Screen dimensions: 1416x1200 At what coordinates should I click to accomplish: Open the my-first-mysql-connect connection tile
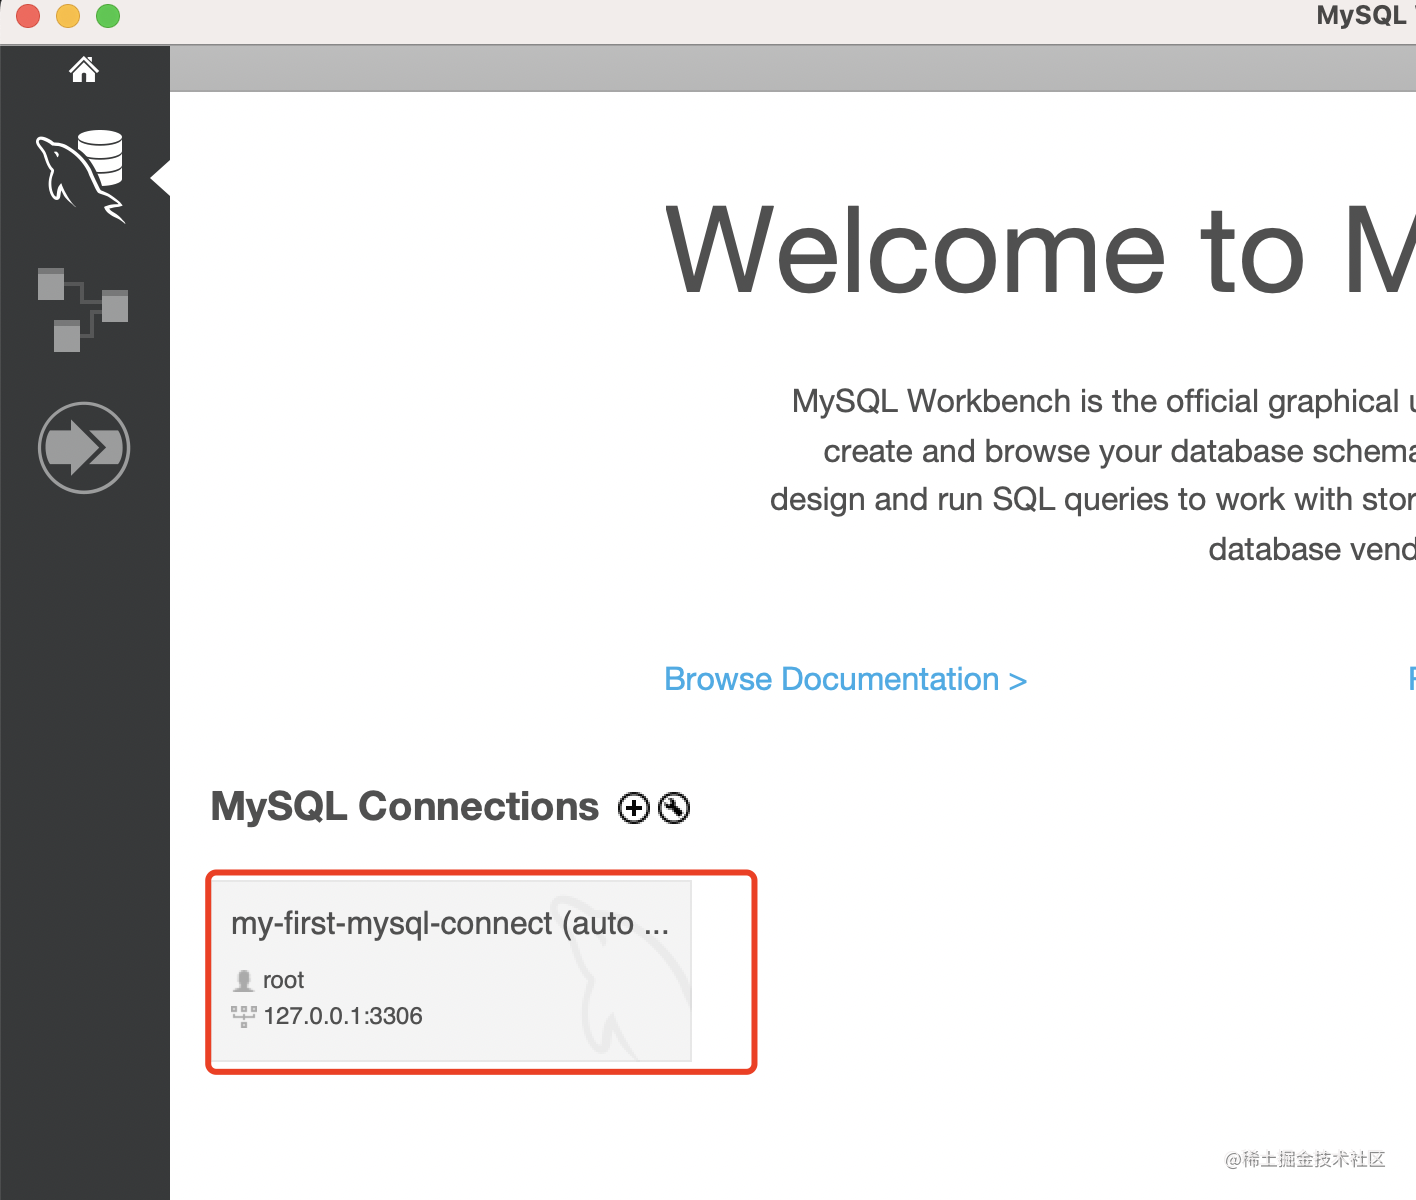click(451, 970)
